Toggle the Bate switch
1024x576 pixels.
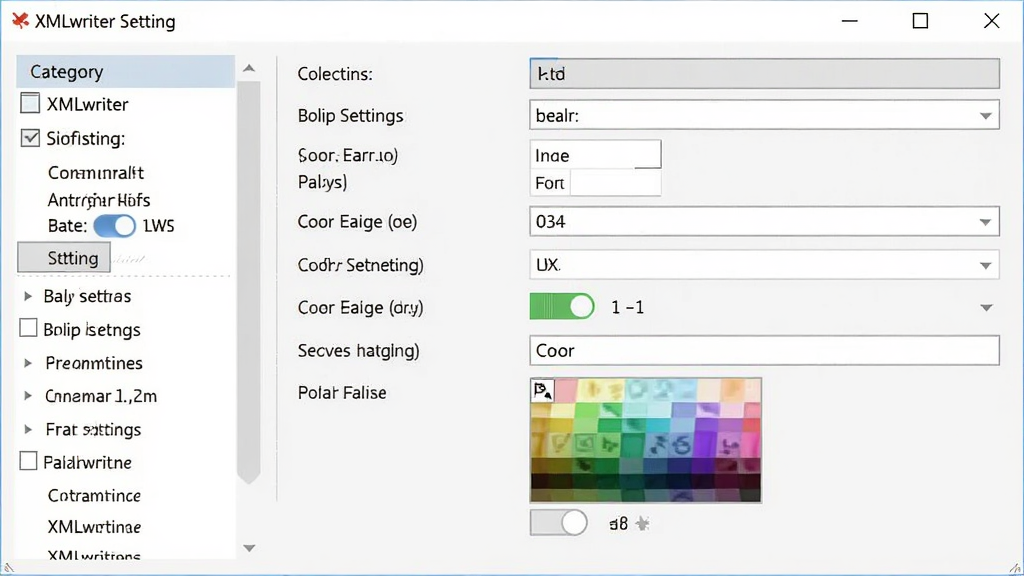pos(114,226)
